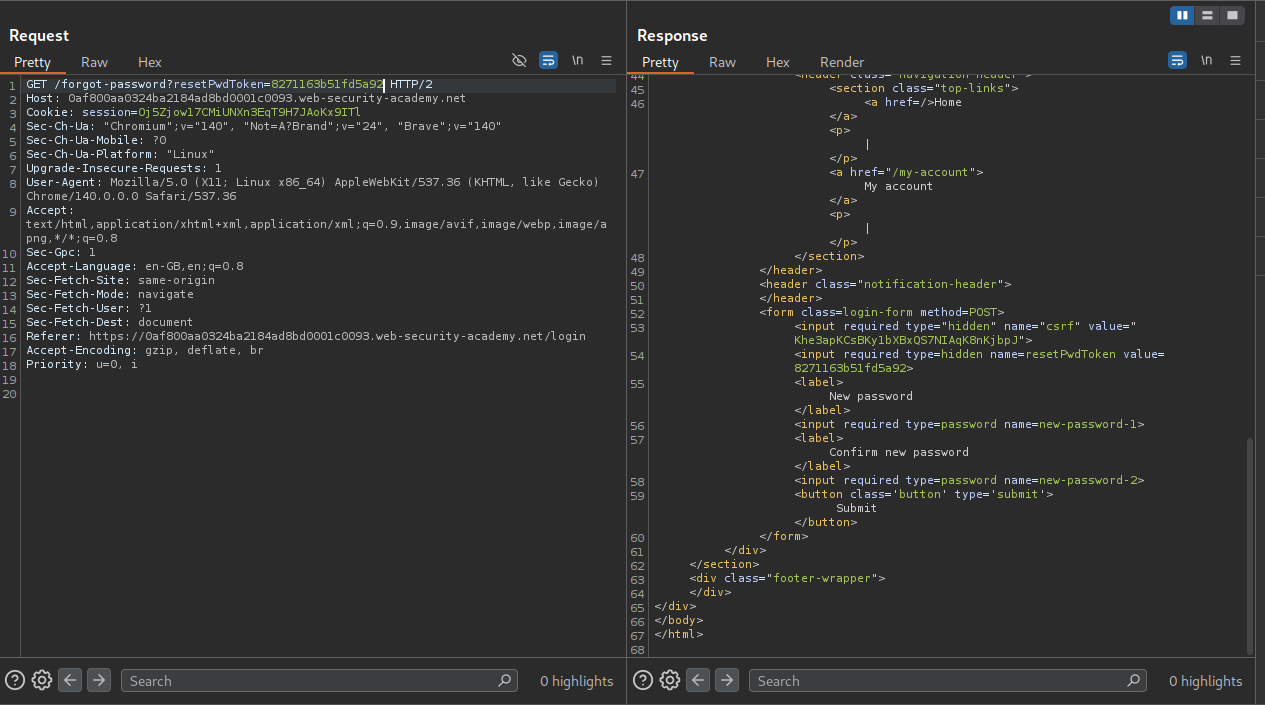Image resolution: width=1265 pixels, height=705 pixels.
Task: Toggle the crossed-eye visibility icon in Request panel
Action: pos(519,61)
